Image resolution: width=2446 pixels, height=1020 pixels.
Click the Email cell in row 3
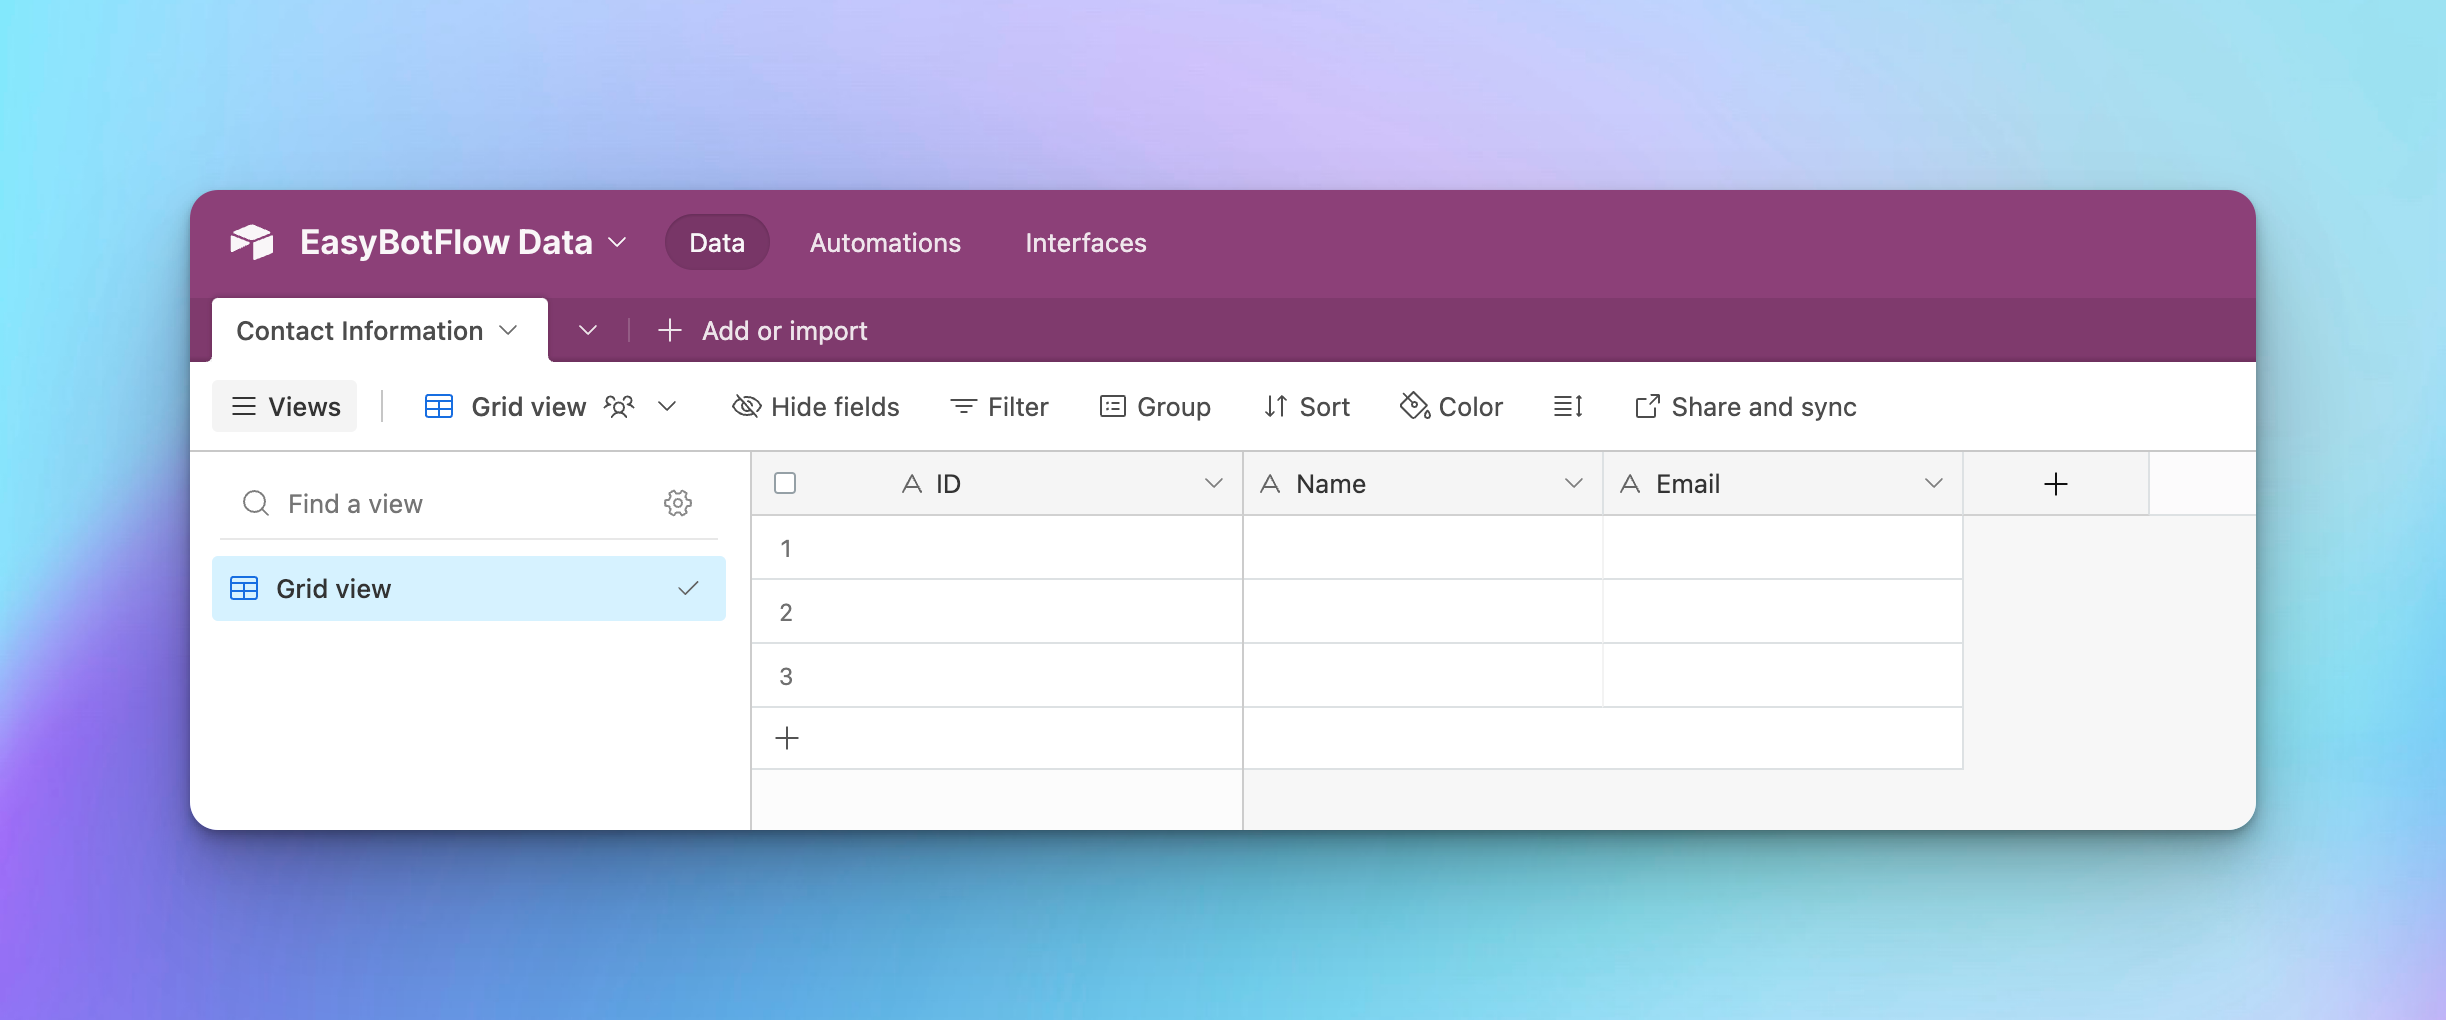pyautogui.click(x=1783, y=676)
